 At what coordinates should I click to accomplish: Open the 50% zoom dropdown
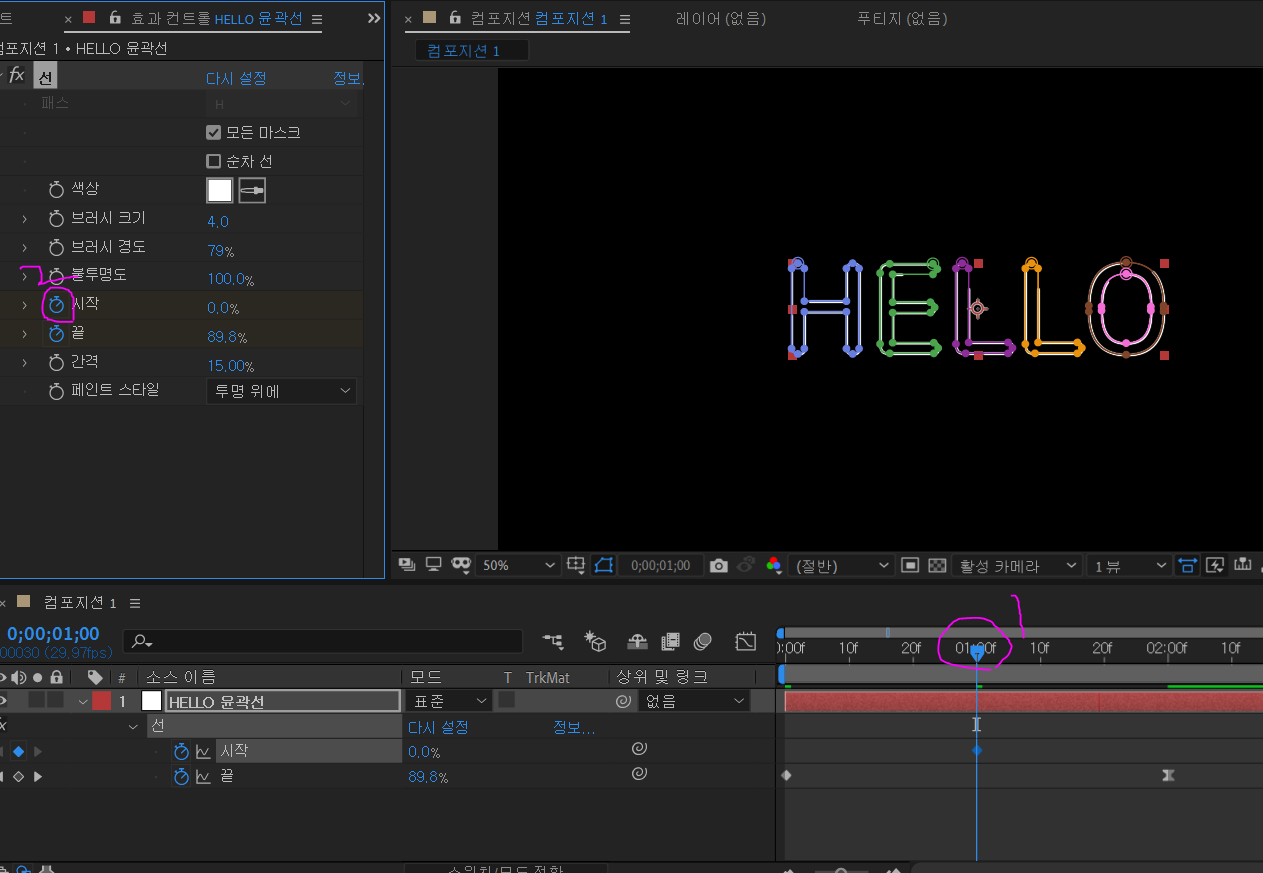517,565
